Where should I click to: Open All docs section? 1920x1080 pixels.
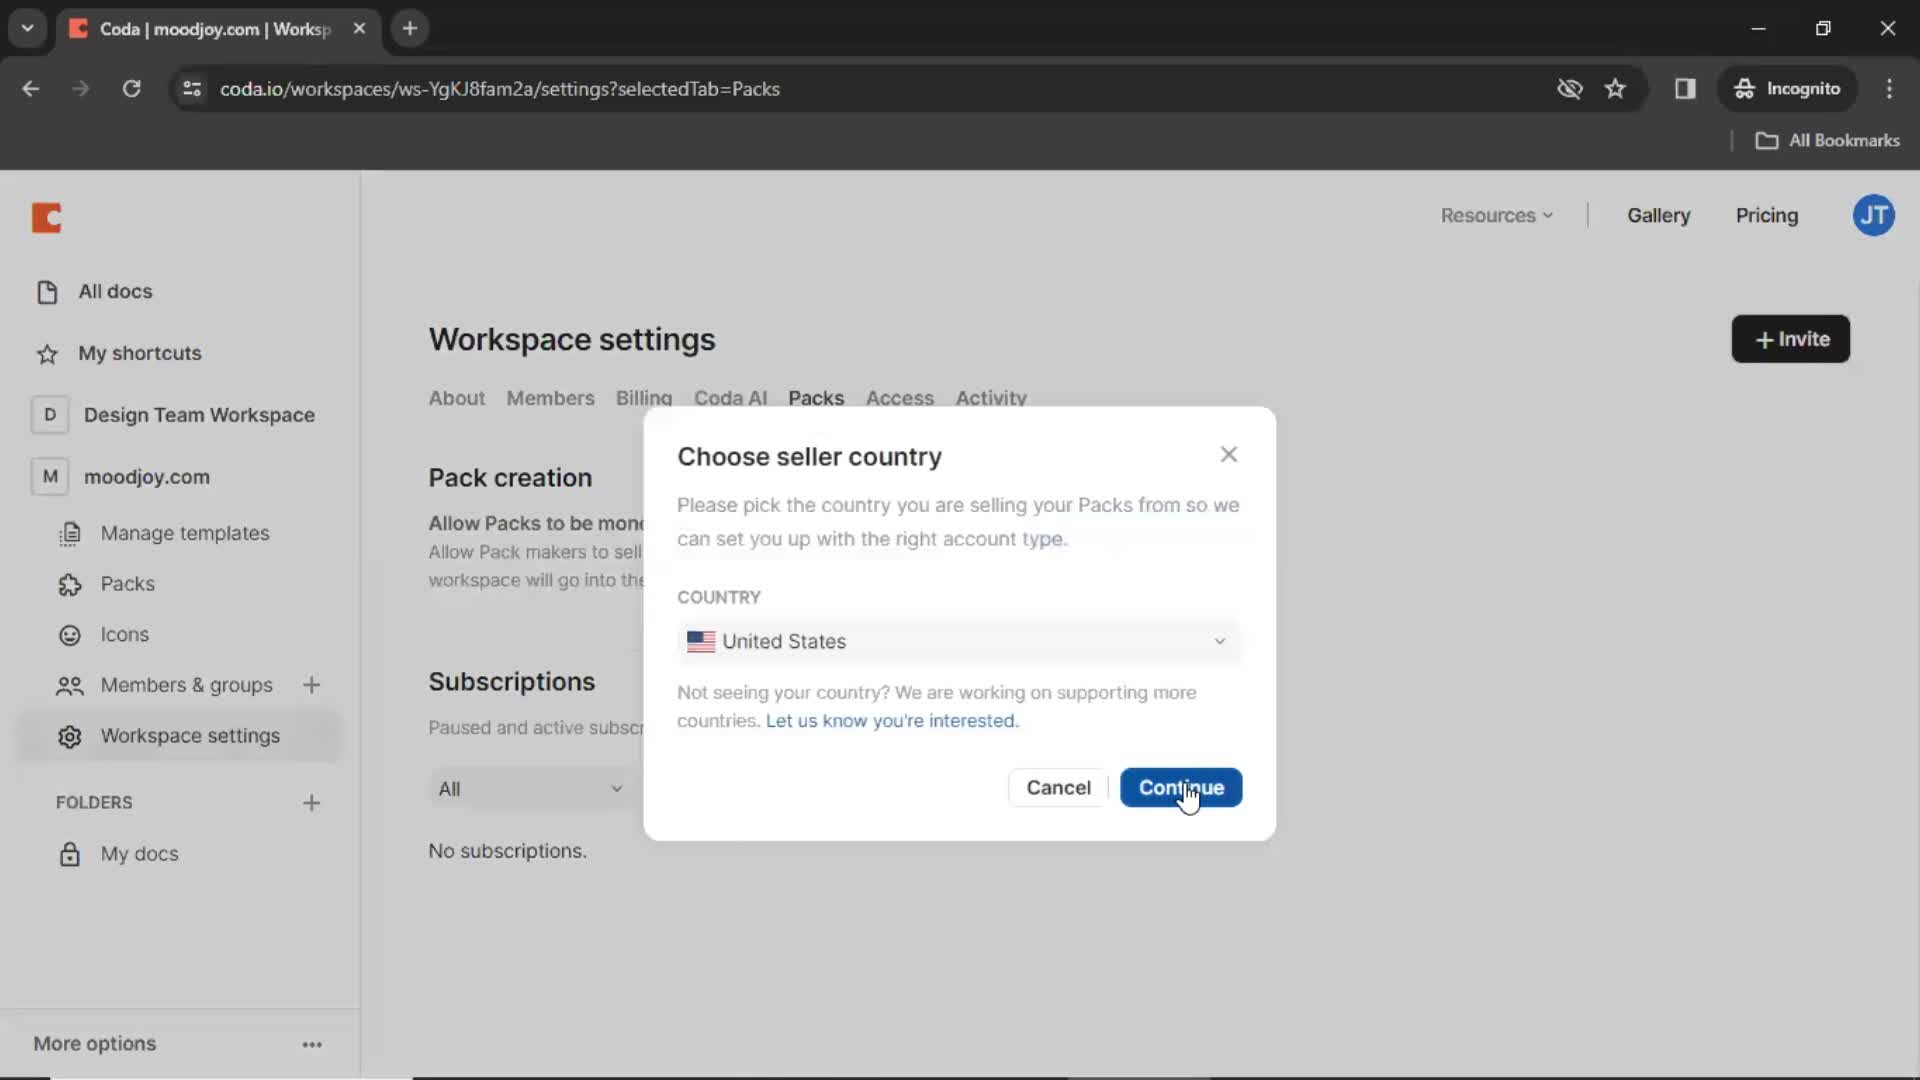pyautogui.click(x=115, y=290)
